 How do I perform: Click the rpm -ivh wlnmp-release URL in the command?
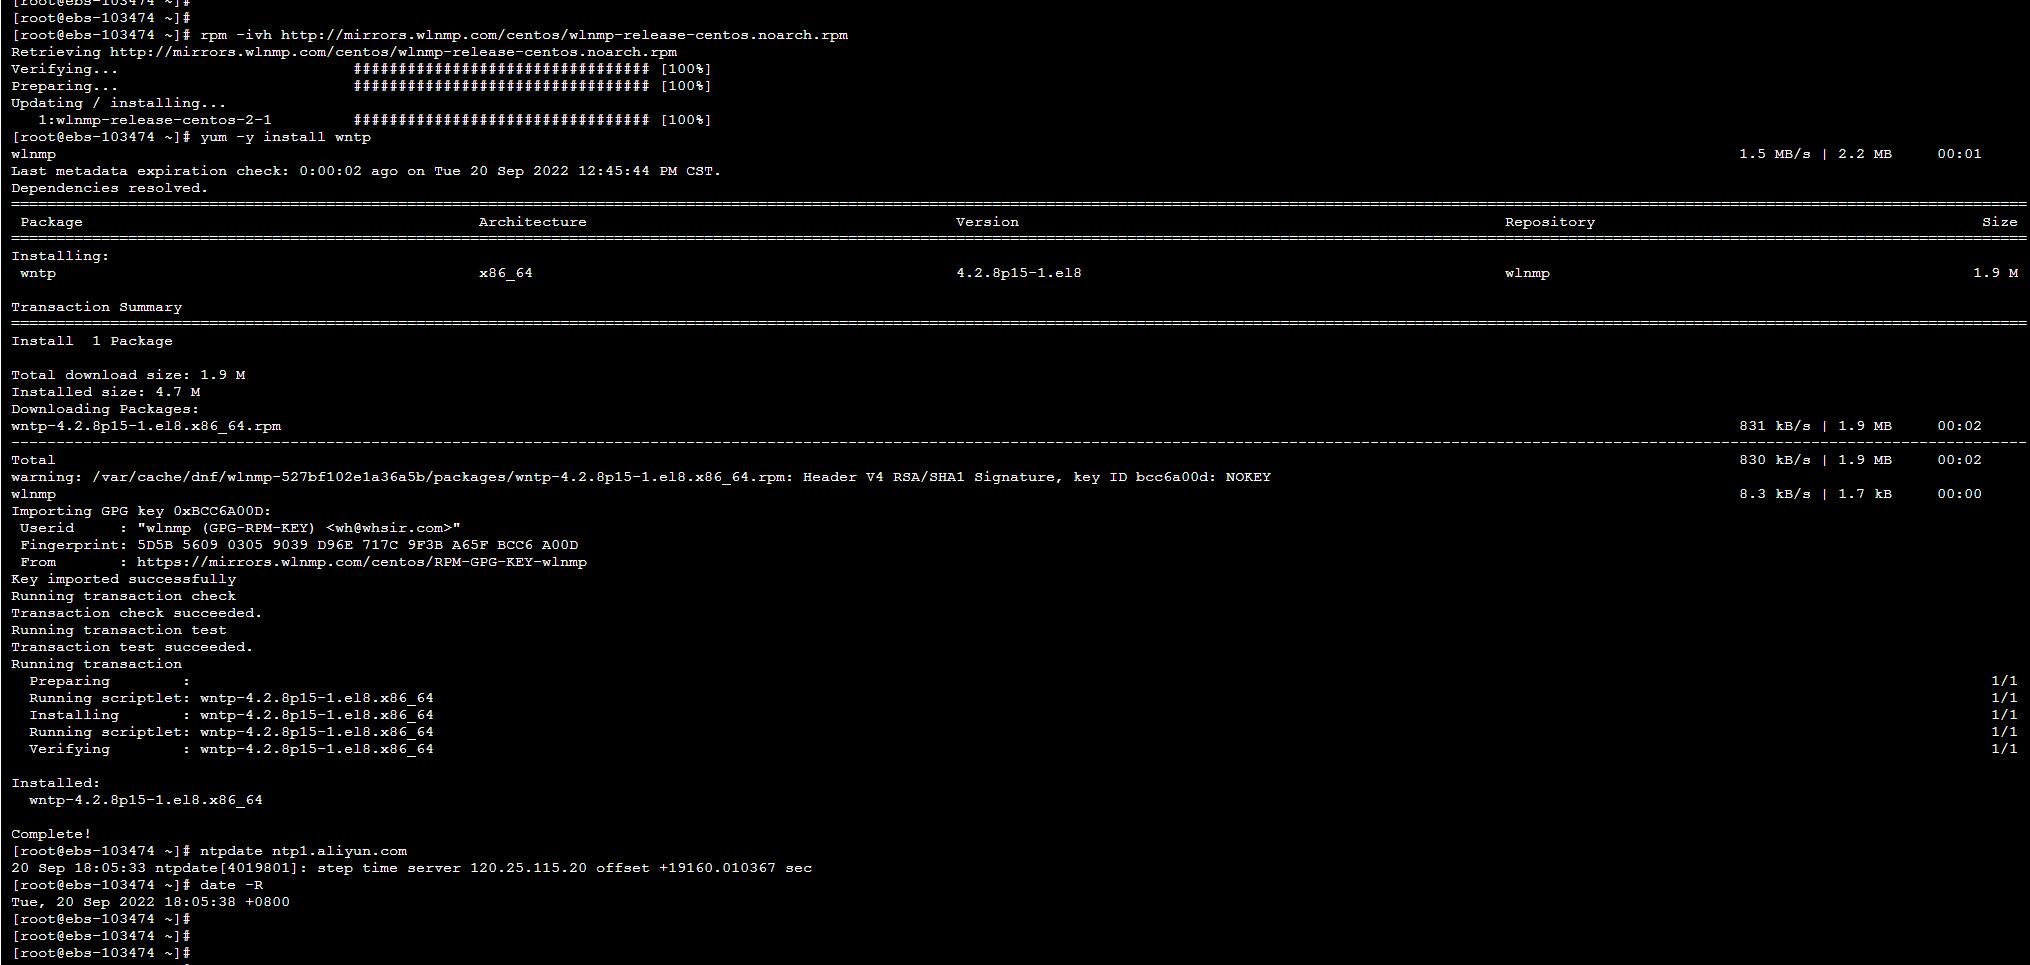564,35
